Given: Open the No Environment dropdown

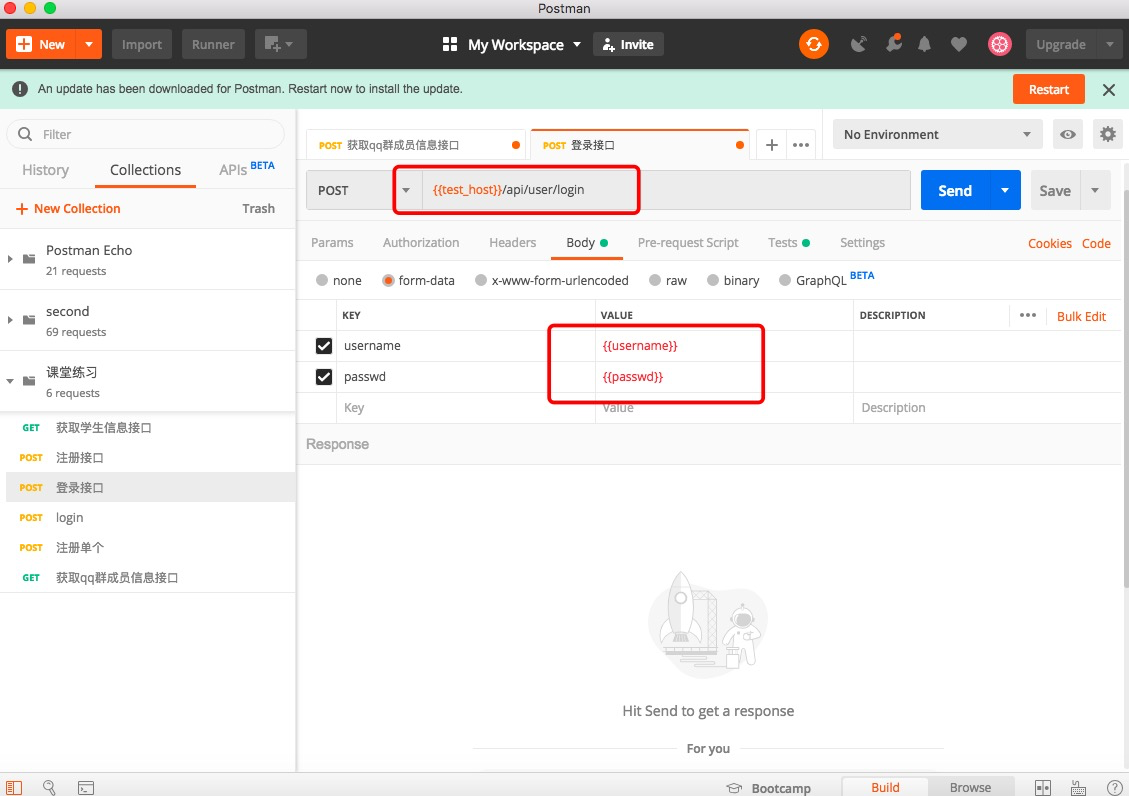Looking at the screenshot, I should [936, 133].
